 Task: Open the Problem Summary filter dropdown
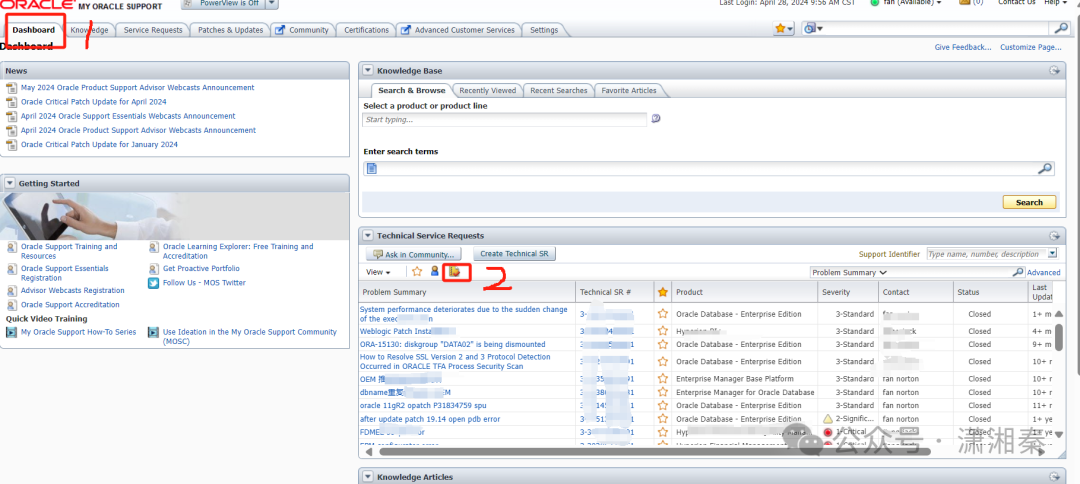pyautogui.click(x=850, y=273)
